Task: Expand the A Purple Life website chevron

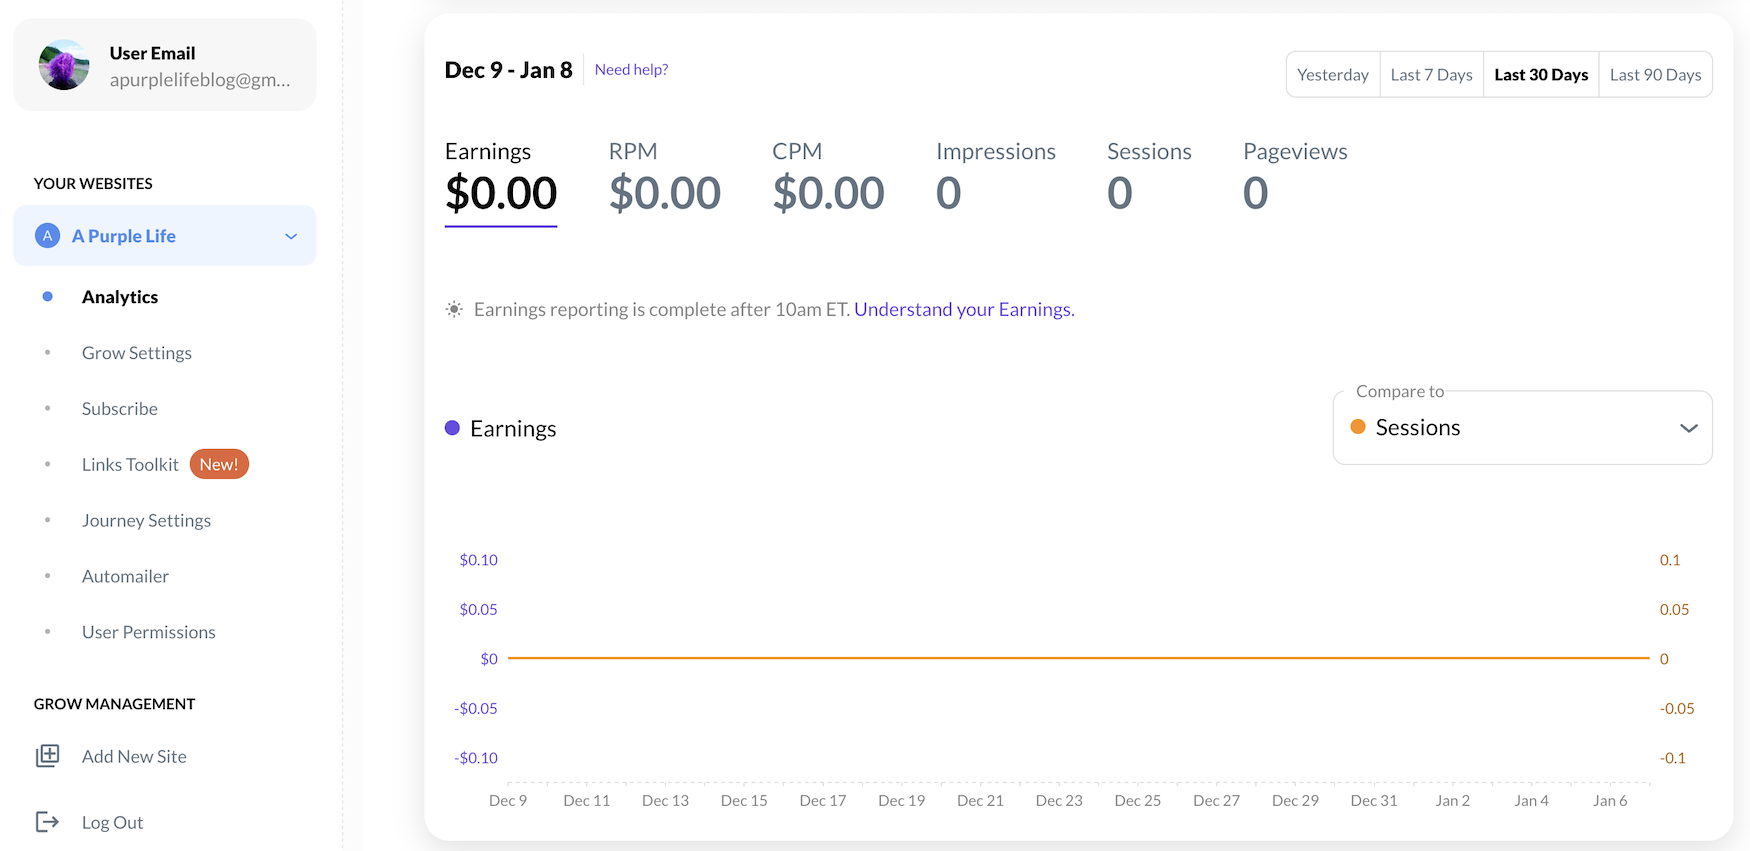Action: (291, 236)
